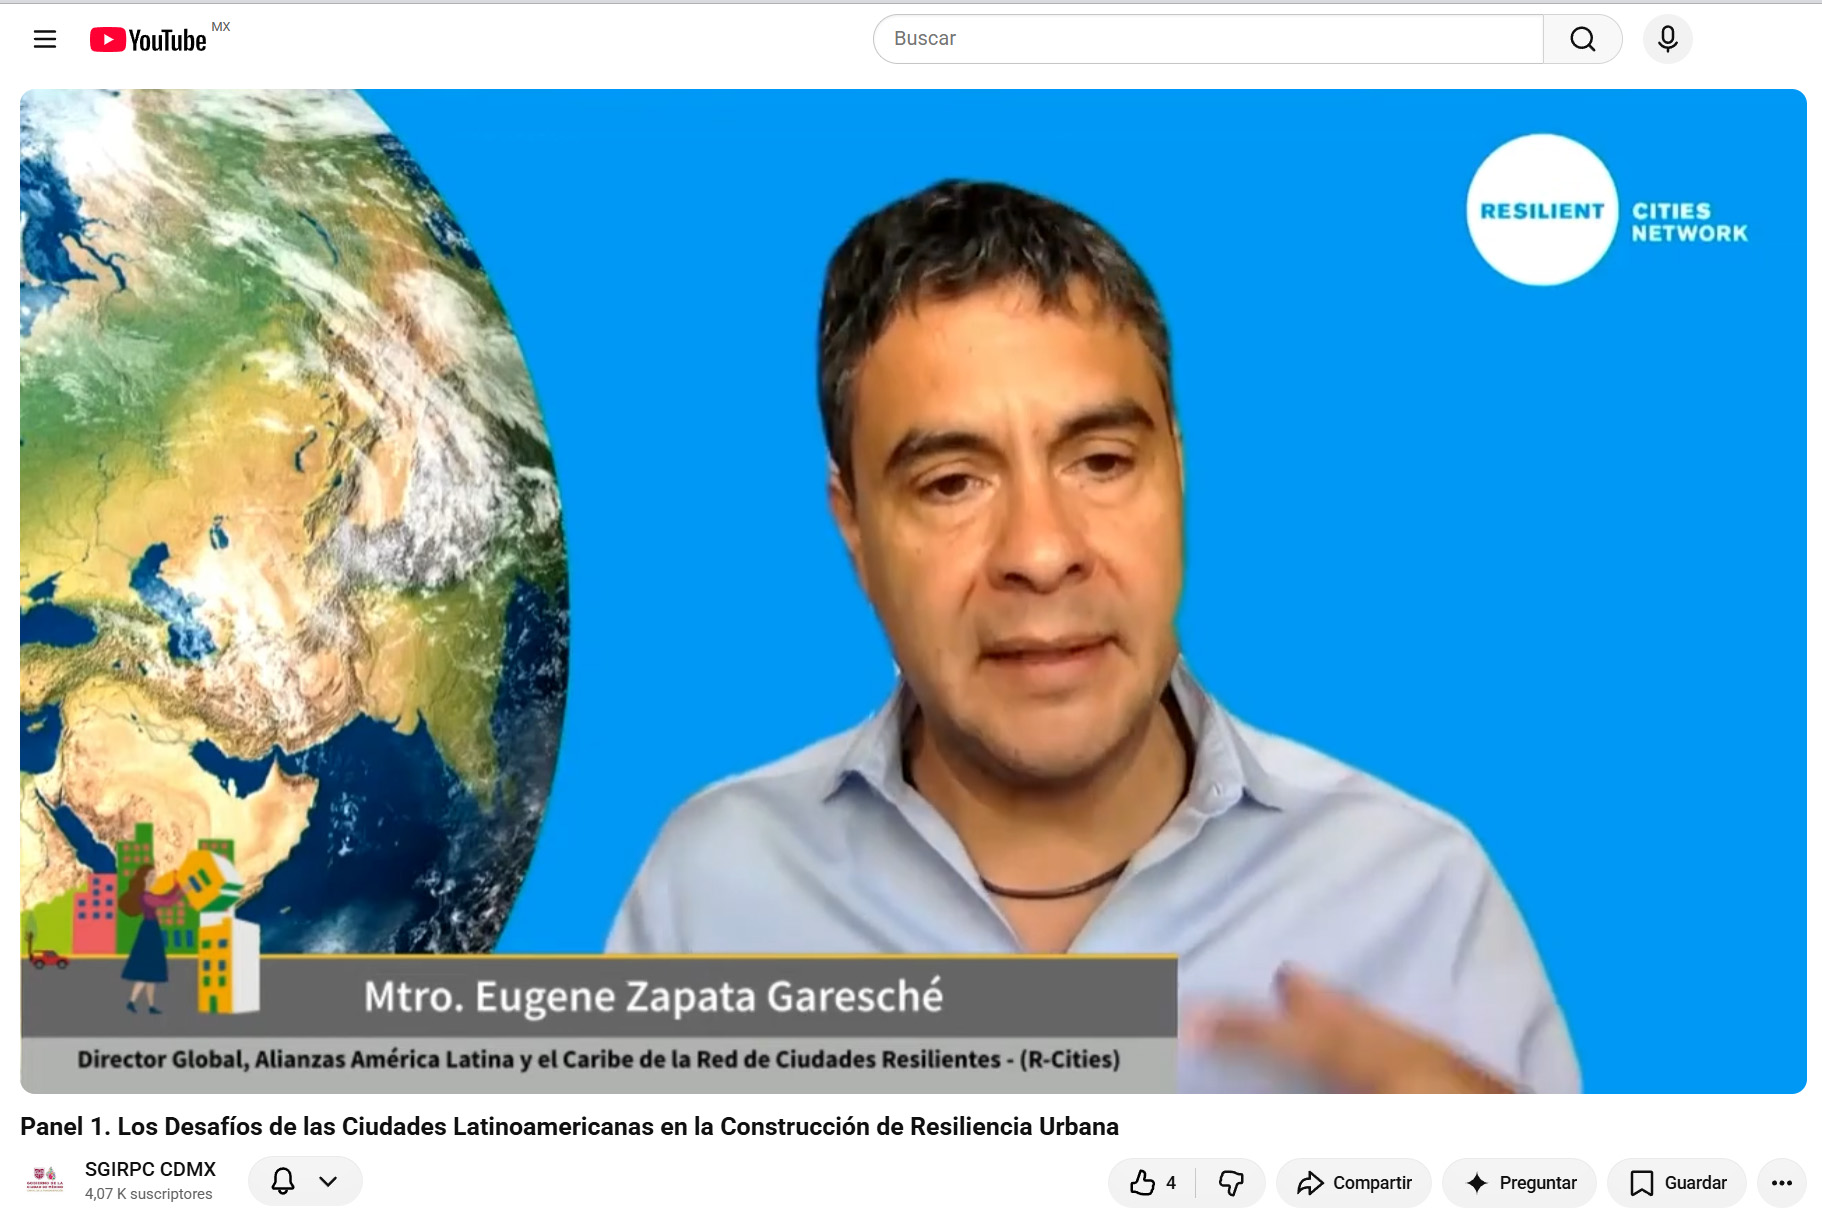Click the Buscar search field

click(x=1208, y=39)
